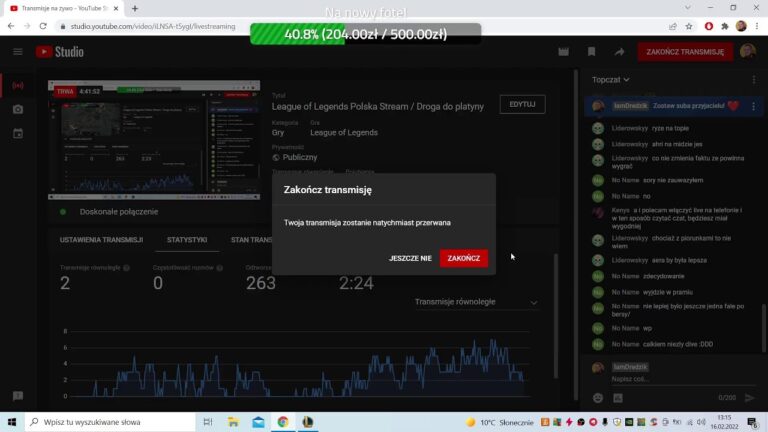Select the Stream icon in left sidebar
768x432 pixels.
[17, 84]
